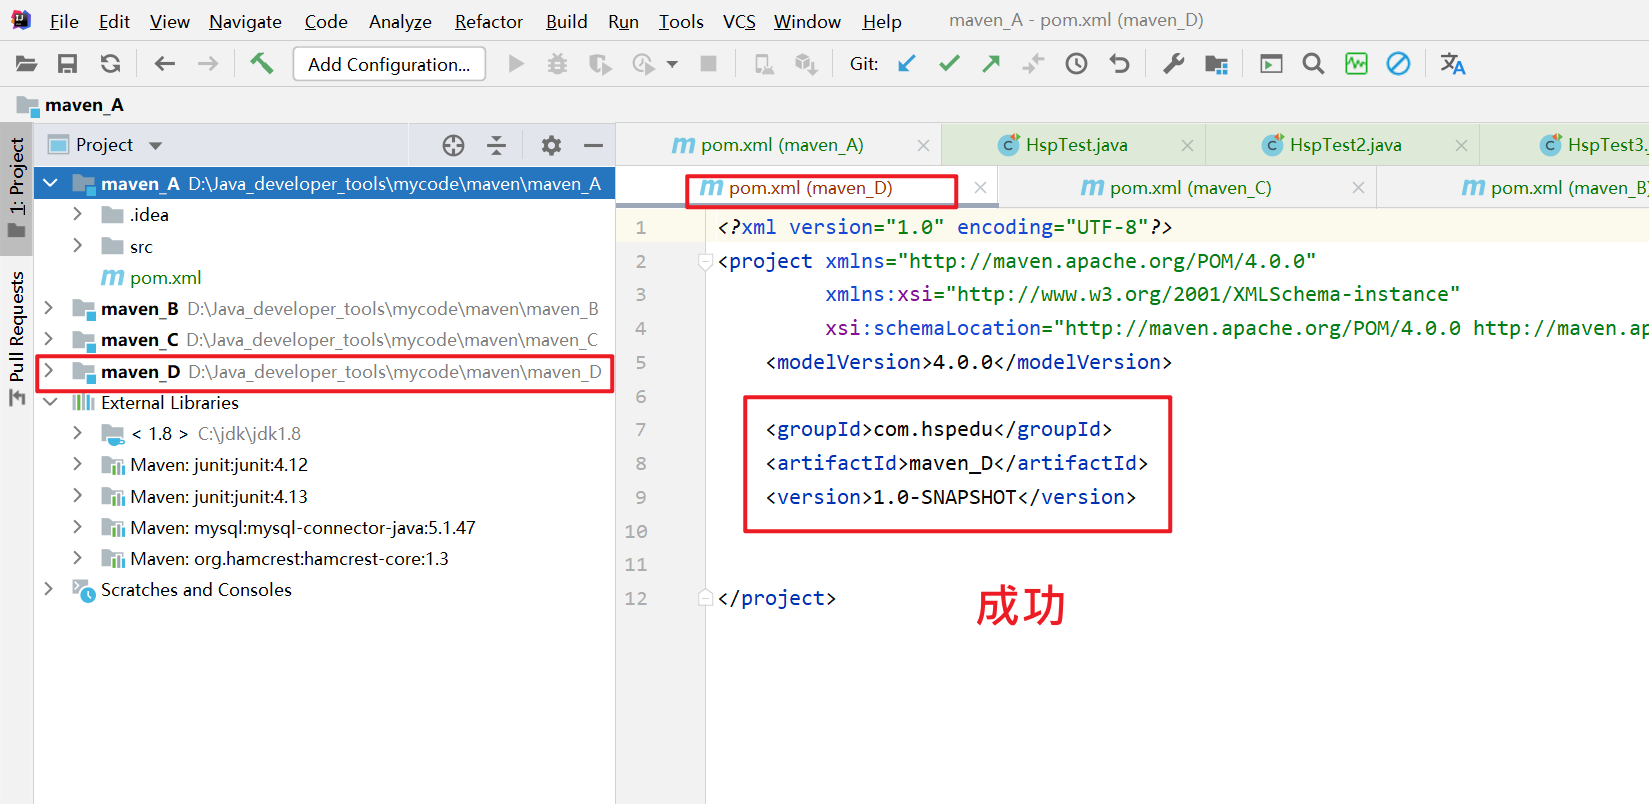1649x804 pixels.
Task: Click the Translate icon in toolbar
Action: click(x=1452, y=64)
